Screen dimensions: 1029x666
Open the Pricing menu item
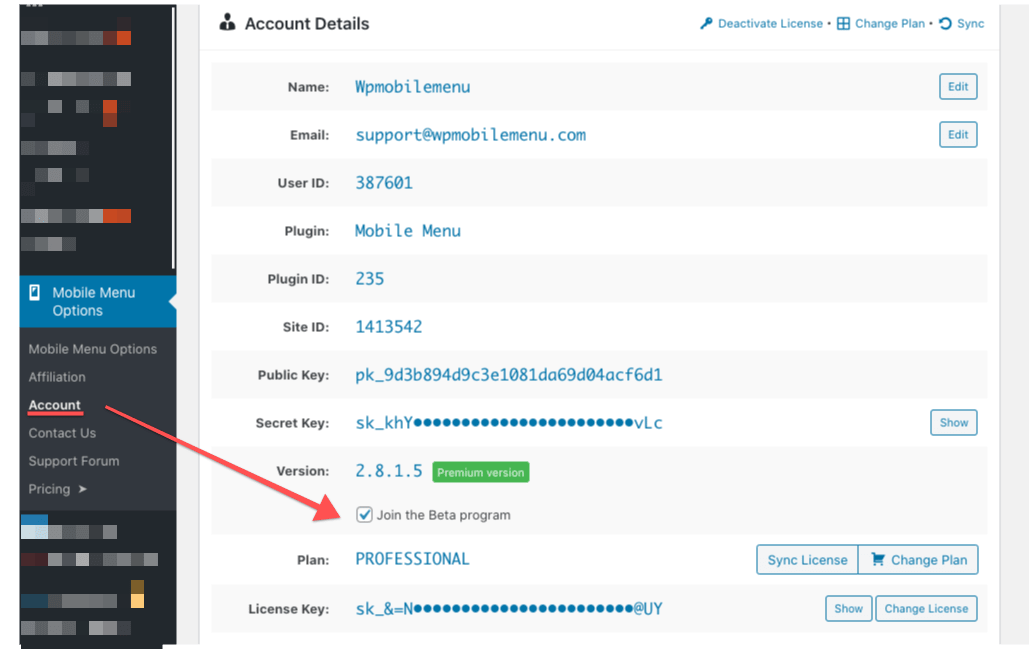49,489
